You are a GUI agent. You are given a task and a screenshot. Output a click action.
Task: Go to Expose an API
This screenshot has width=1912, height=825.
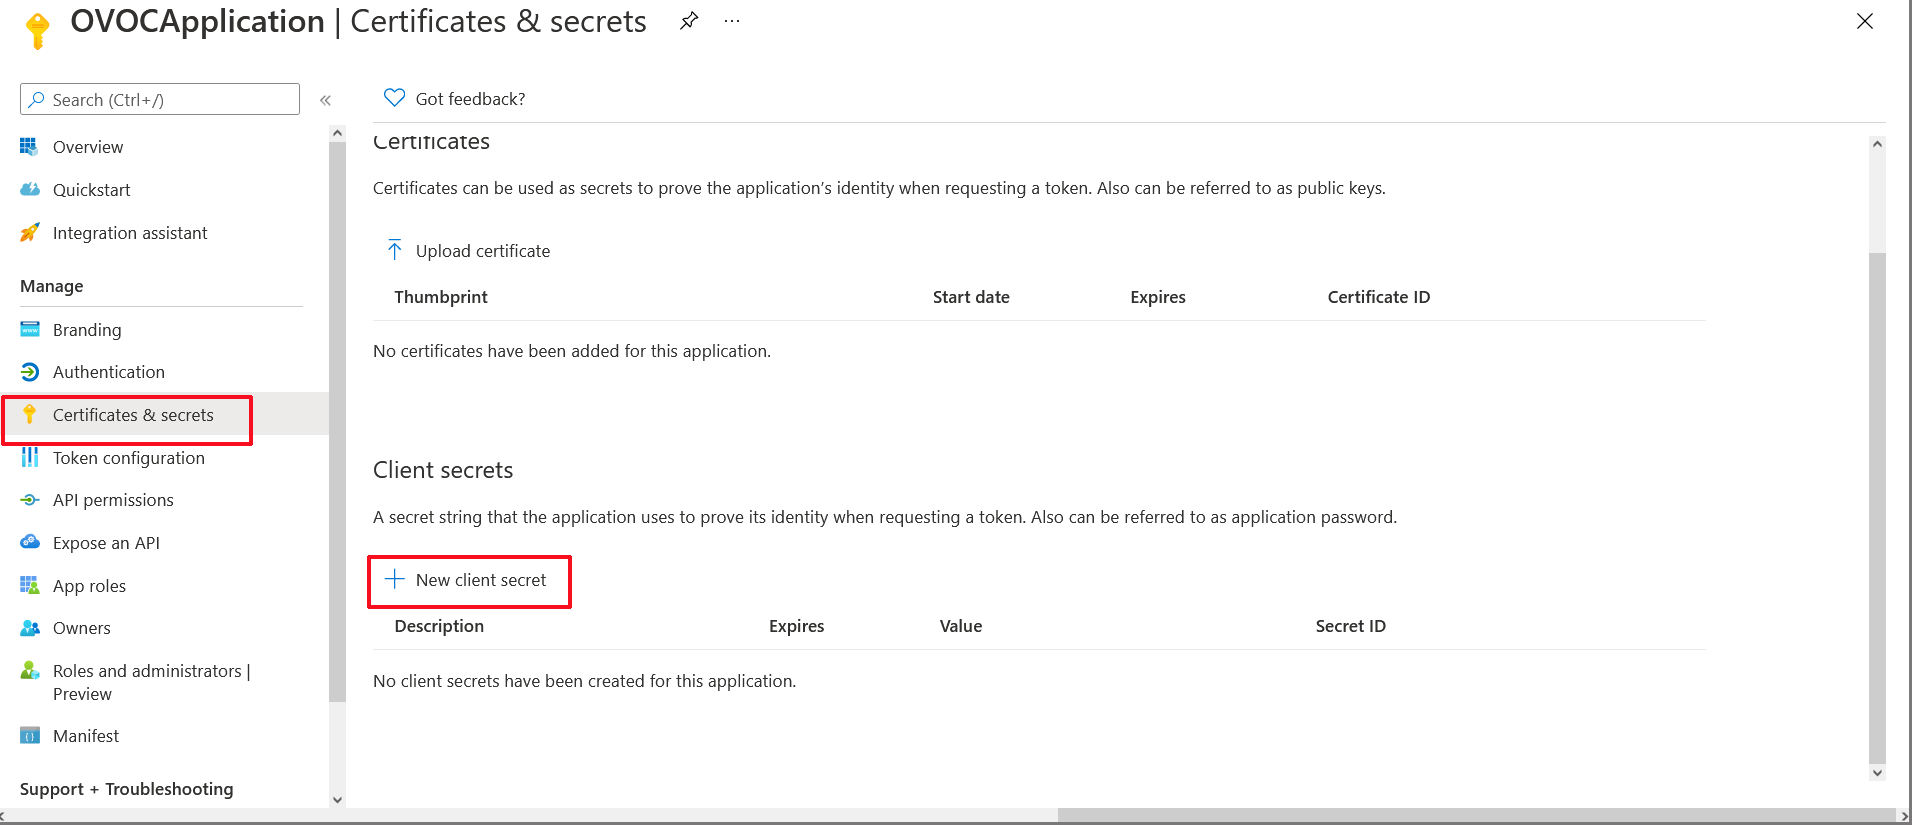click(106, 543)
